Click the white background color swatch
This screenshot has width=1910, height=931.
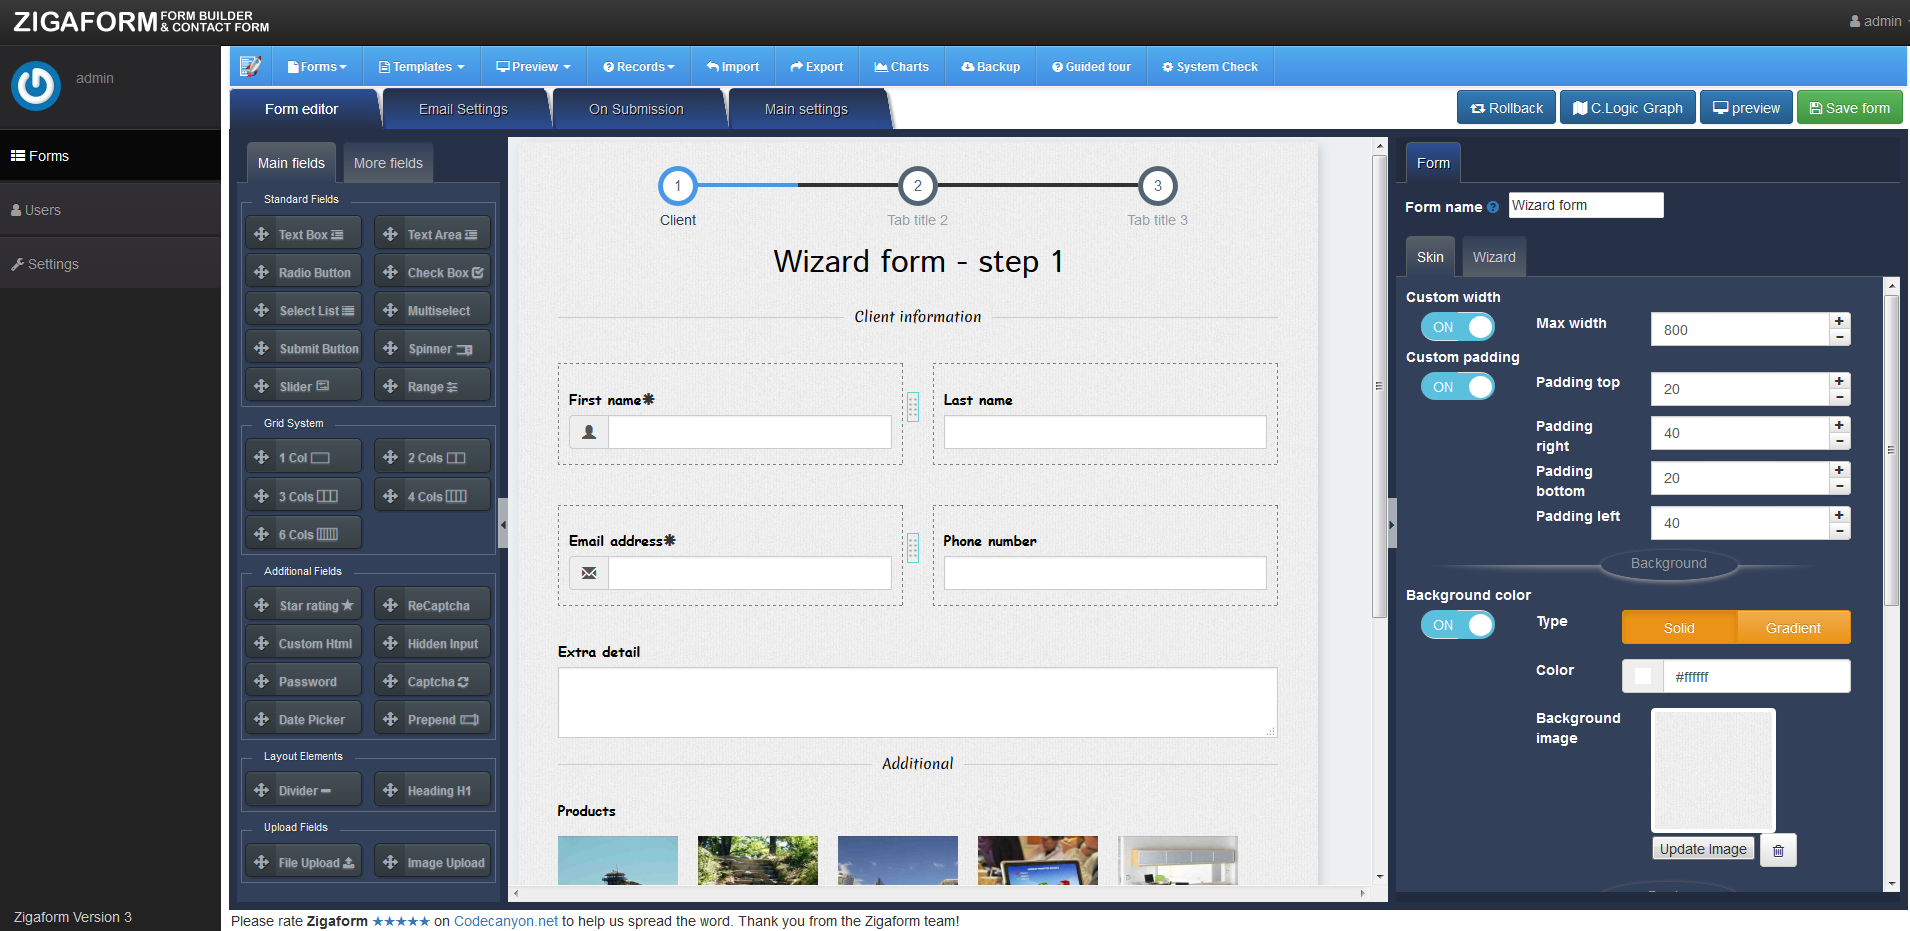pyautogui.click(x=1641, y=676)
